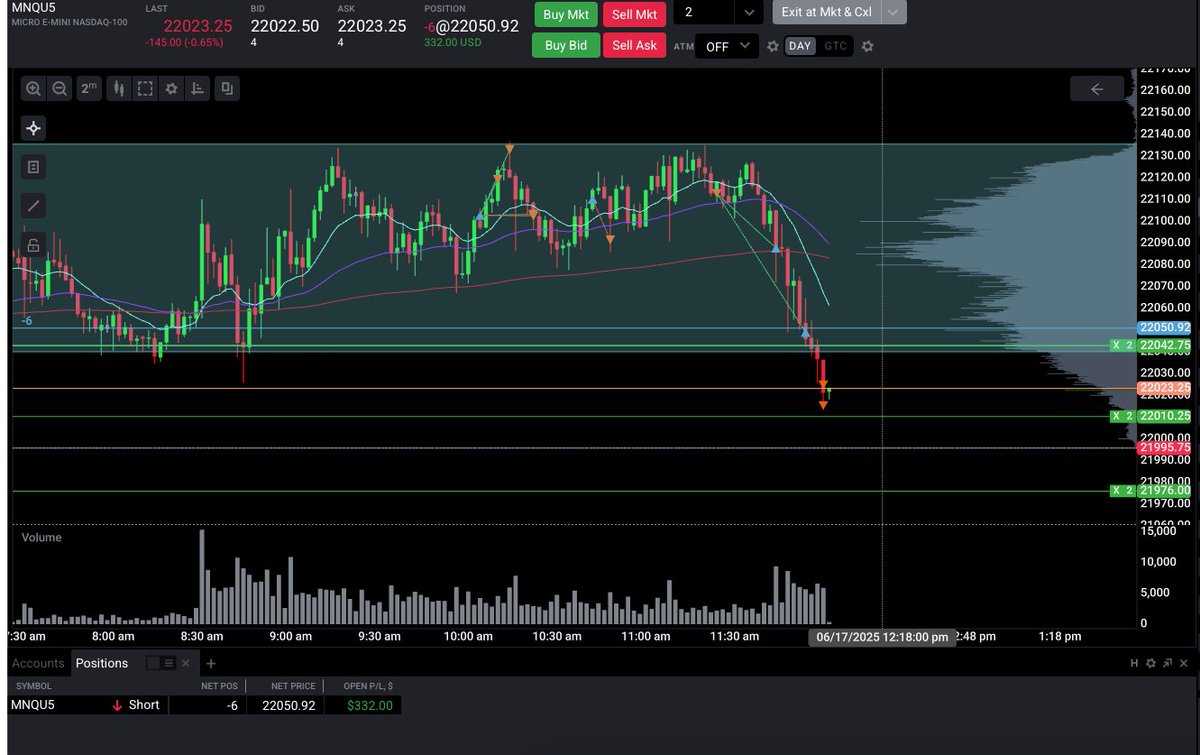Screen dimensions: 1200x755
Task: Click the bid price 22022.50
Action: (285, 26)
